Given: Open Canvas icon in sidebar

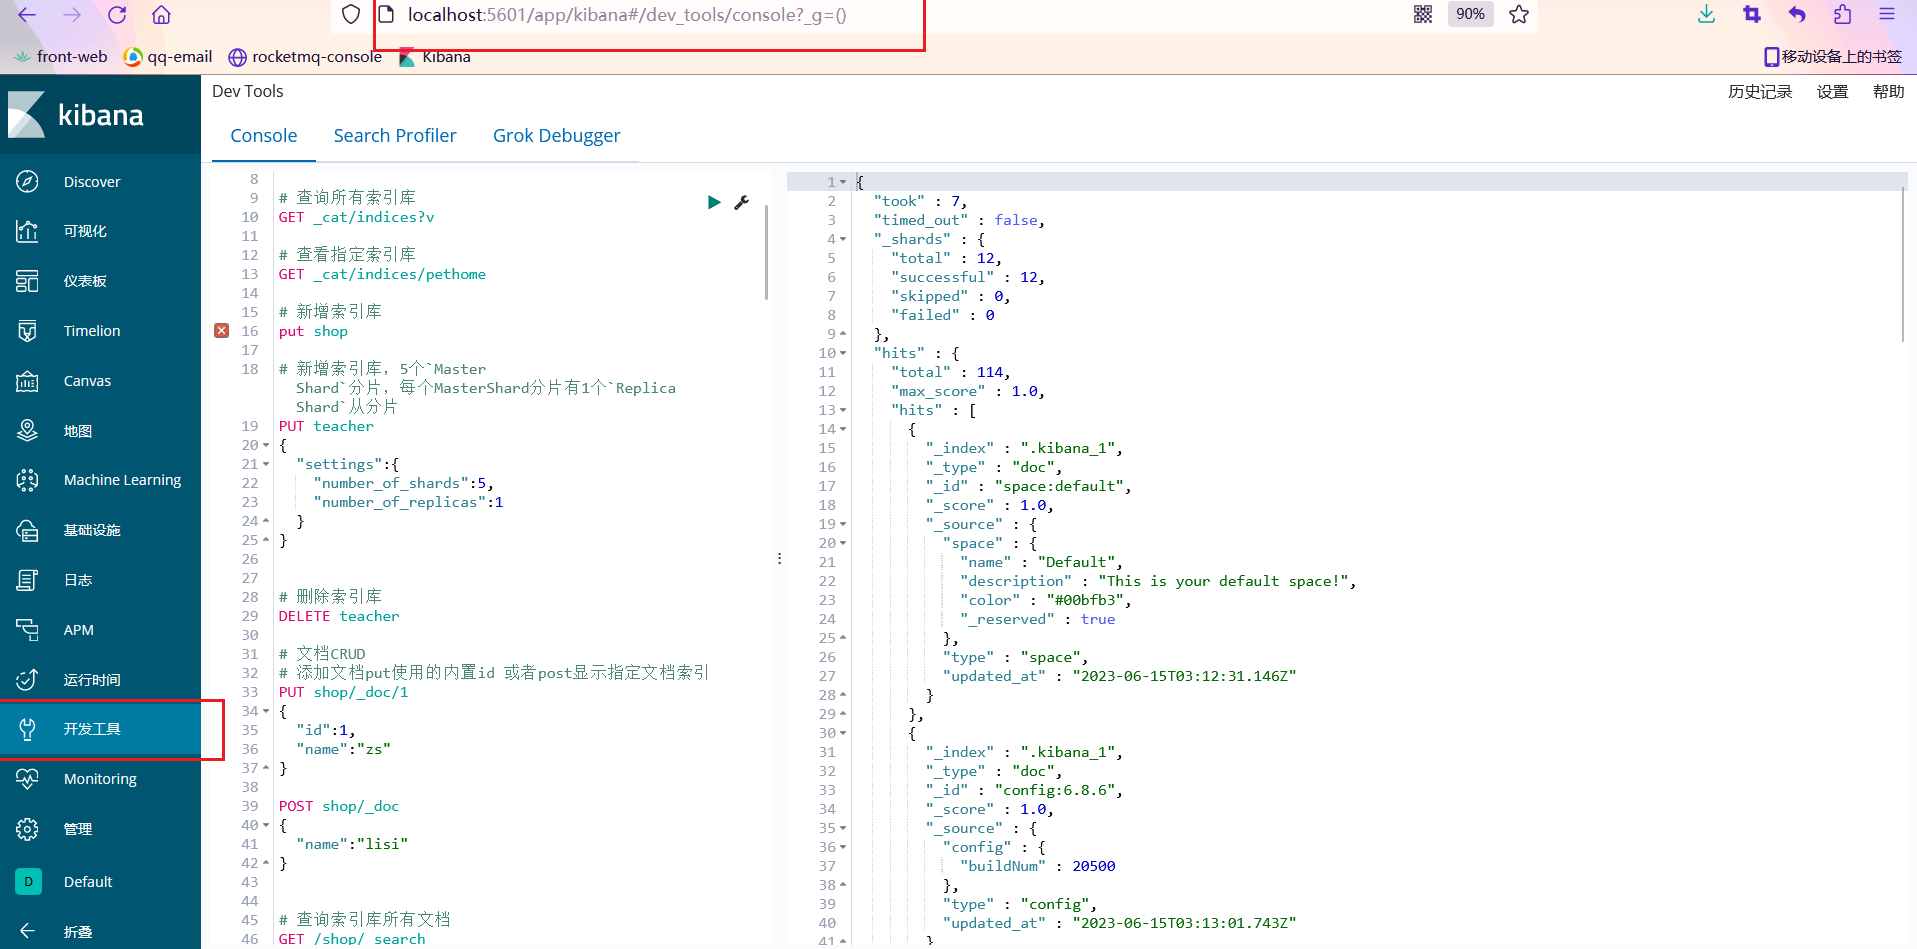Looking at the screenshot, I should (x=27, y=381).
